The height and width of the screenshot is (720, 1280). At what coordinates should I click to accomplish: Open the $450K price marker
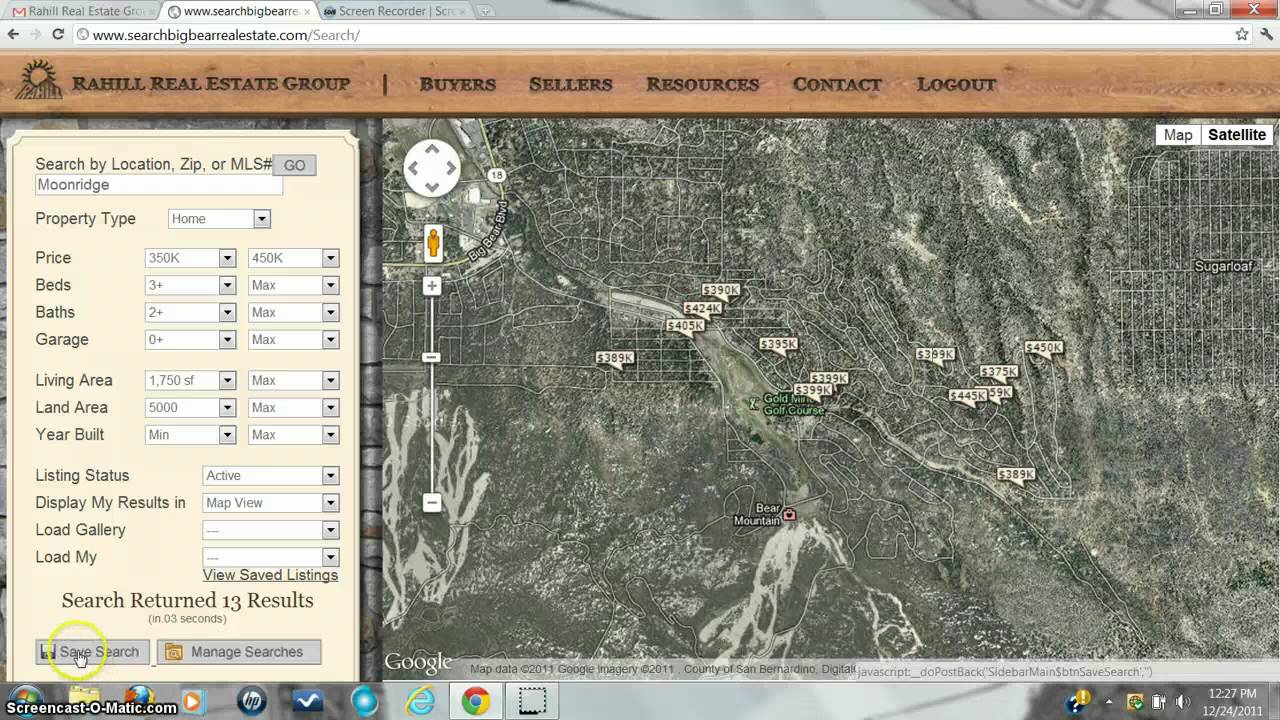pyautogui.click(x=1044, y=349)
